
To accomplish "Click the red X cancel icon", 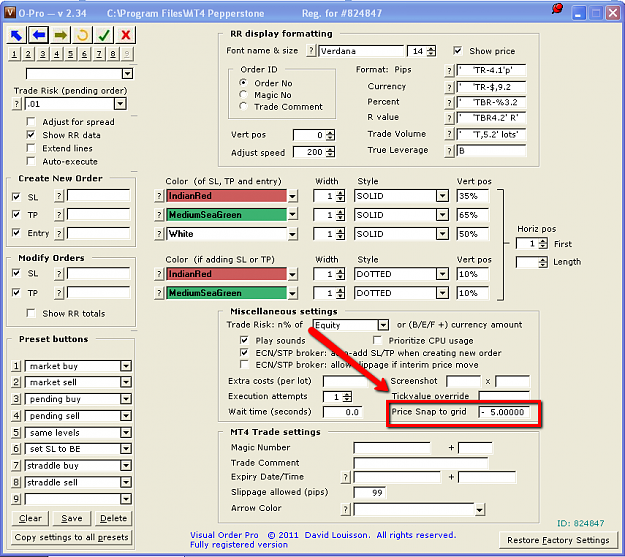I will [126, 35].
